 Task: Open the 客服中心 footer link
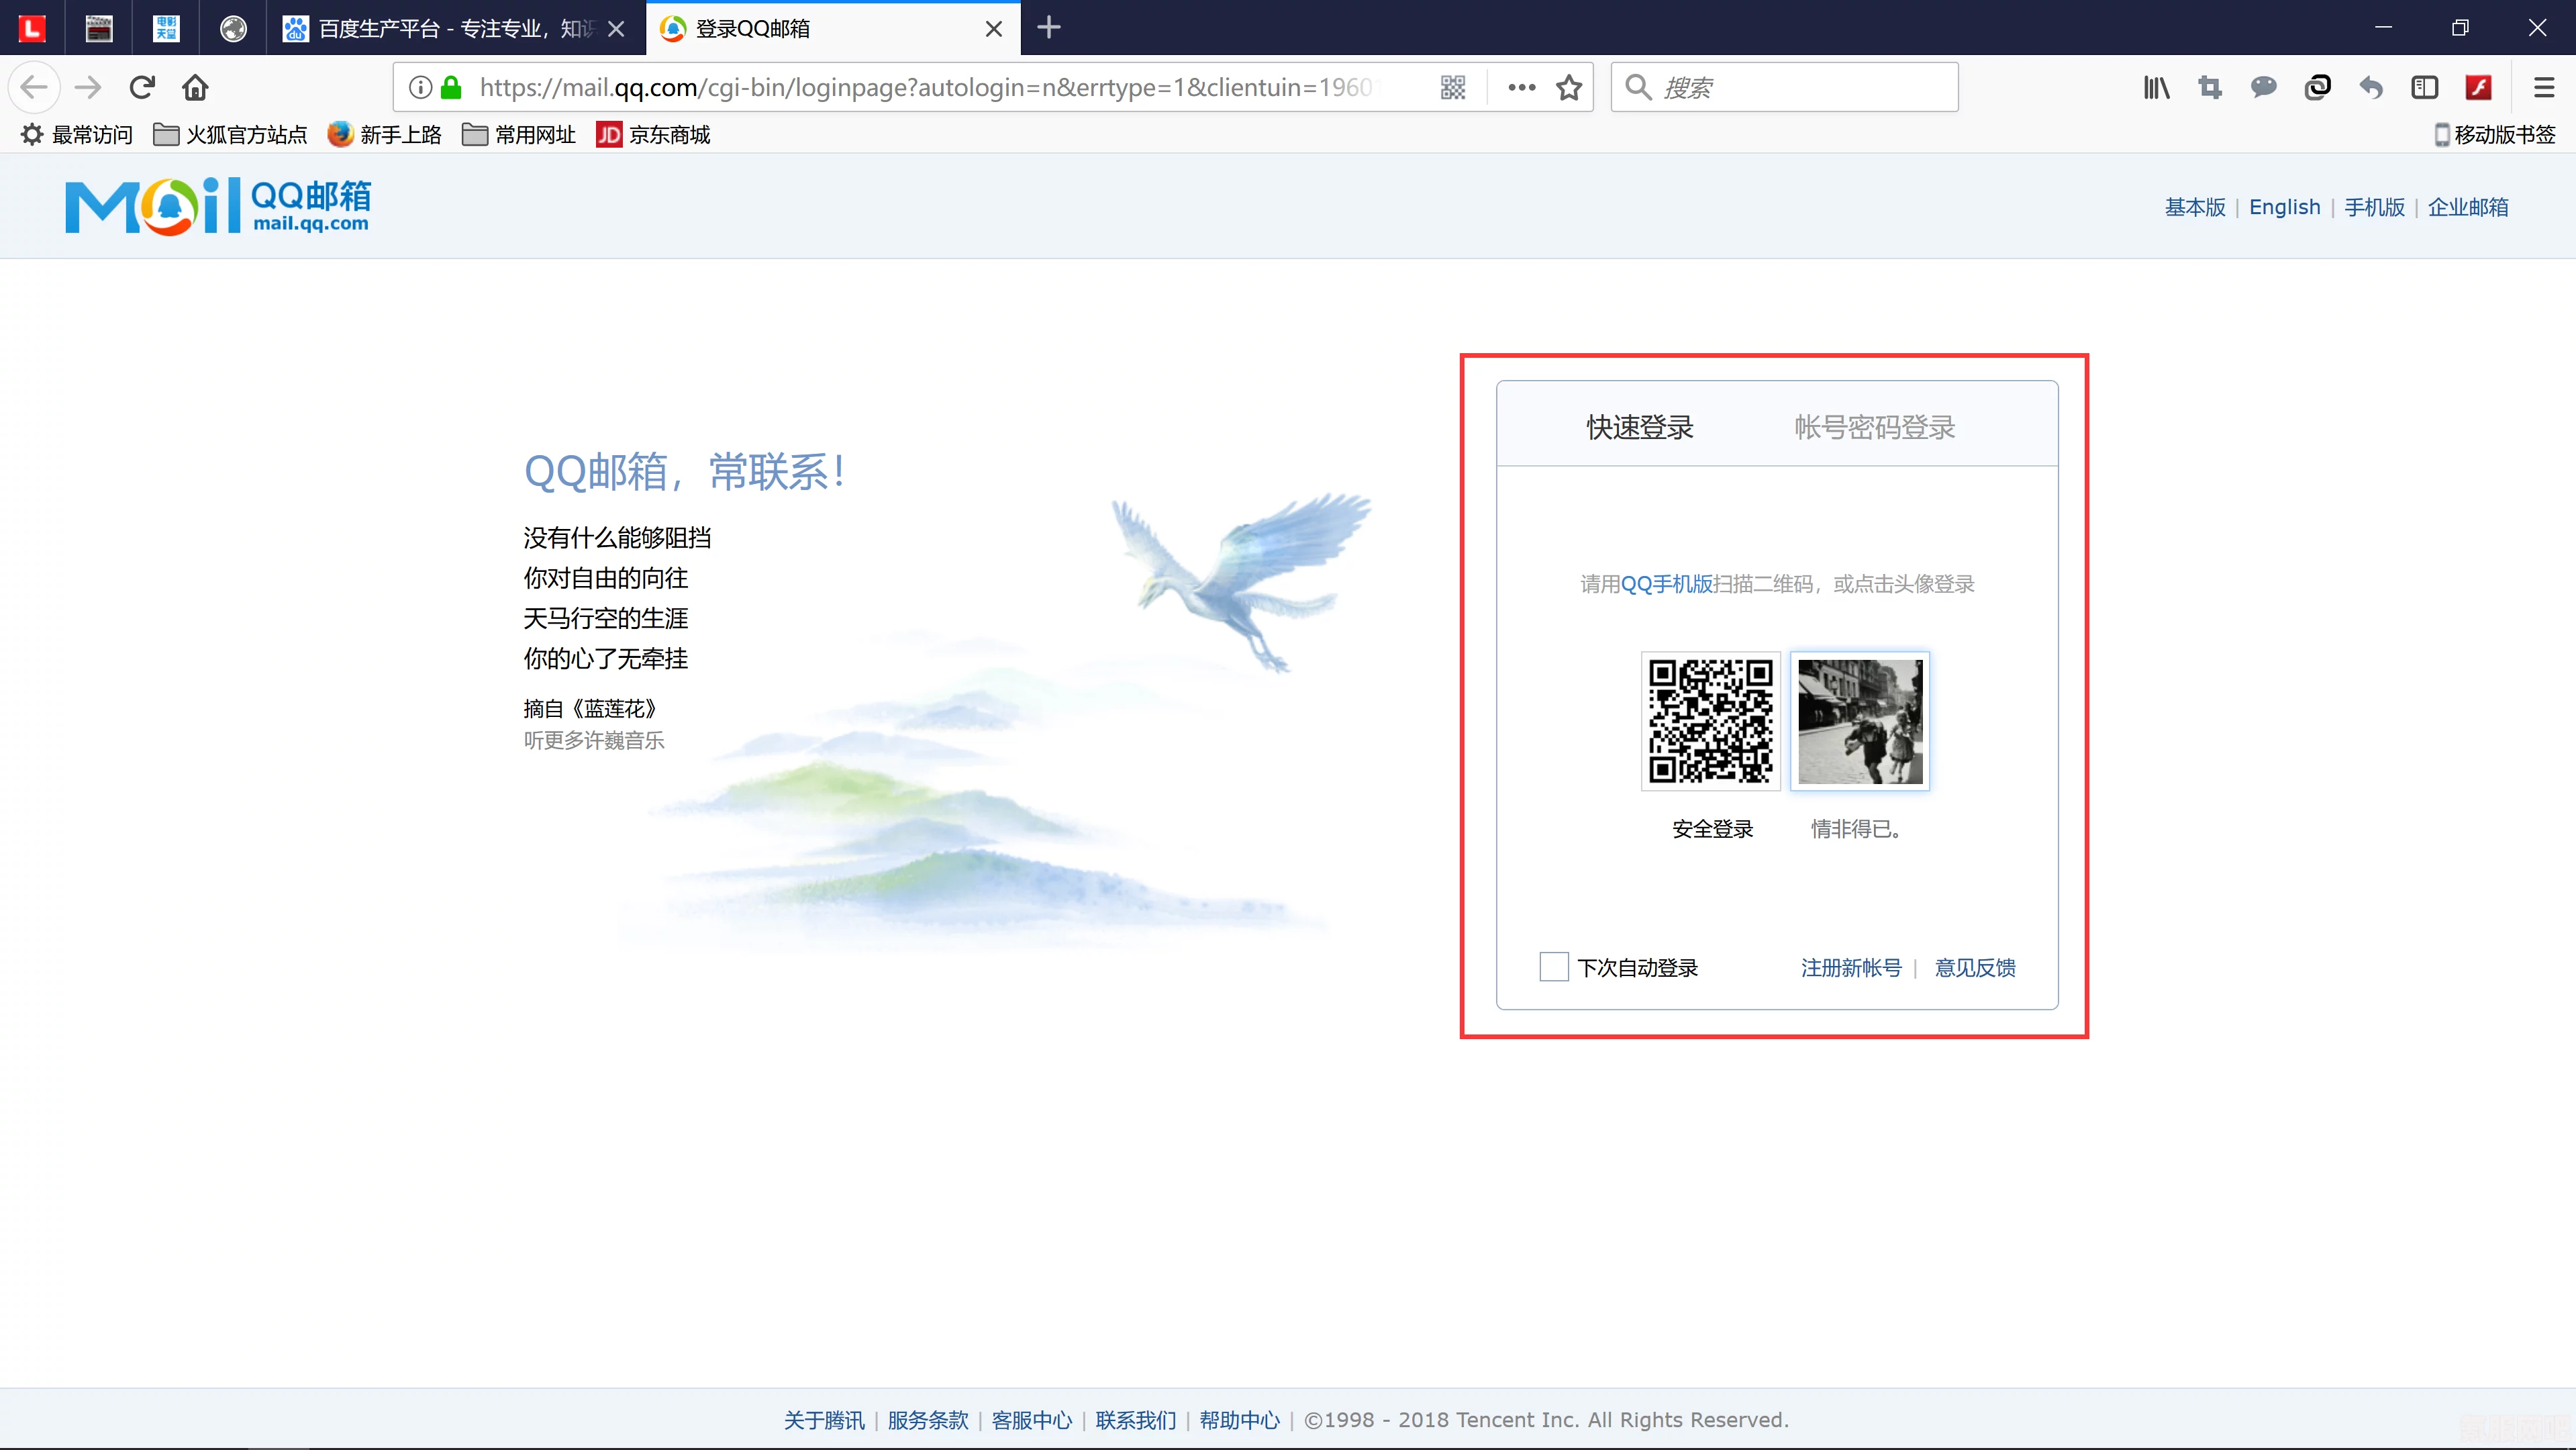pos(1032,1420)
